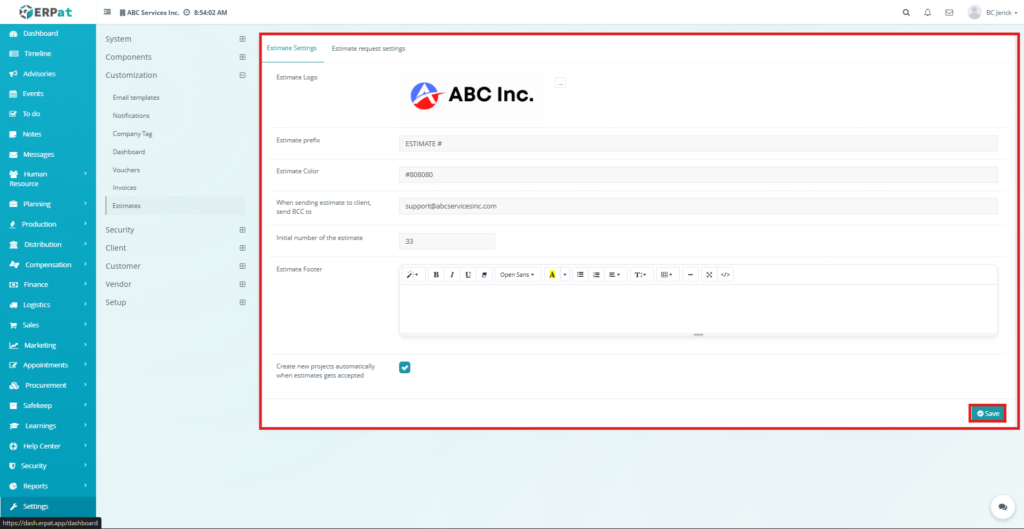Open the mail envelope icon
Viewport: 1024px width, 529px height.
pos(949,13)
